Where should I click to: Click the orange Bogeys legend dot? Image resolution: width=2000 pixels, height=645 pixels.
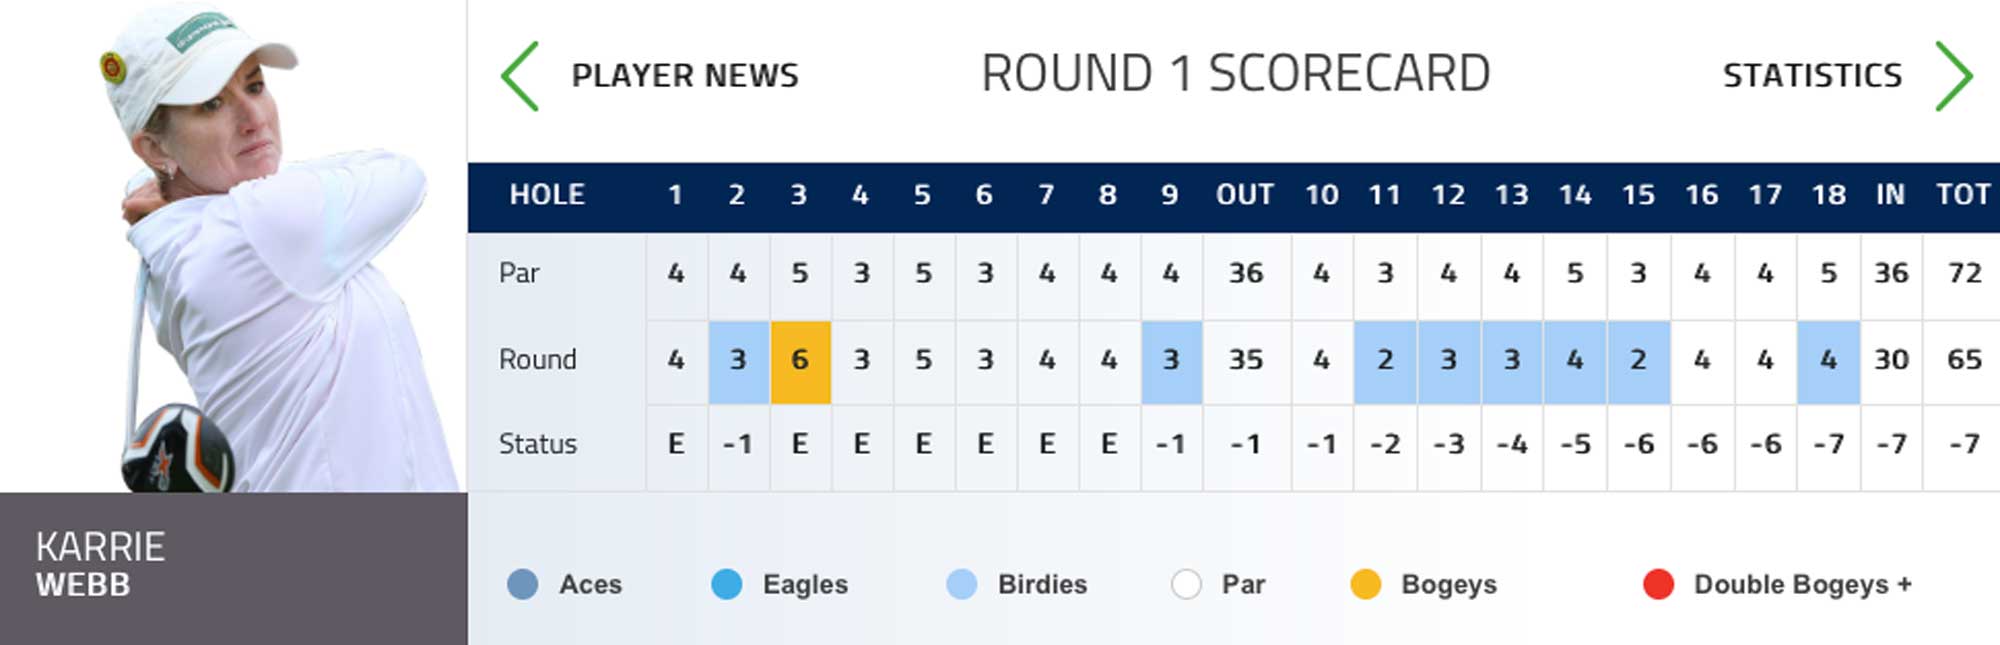[1365, 584]
